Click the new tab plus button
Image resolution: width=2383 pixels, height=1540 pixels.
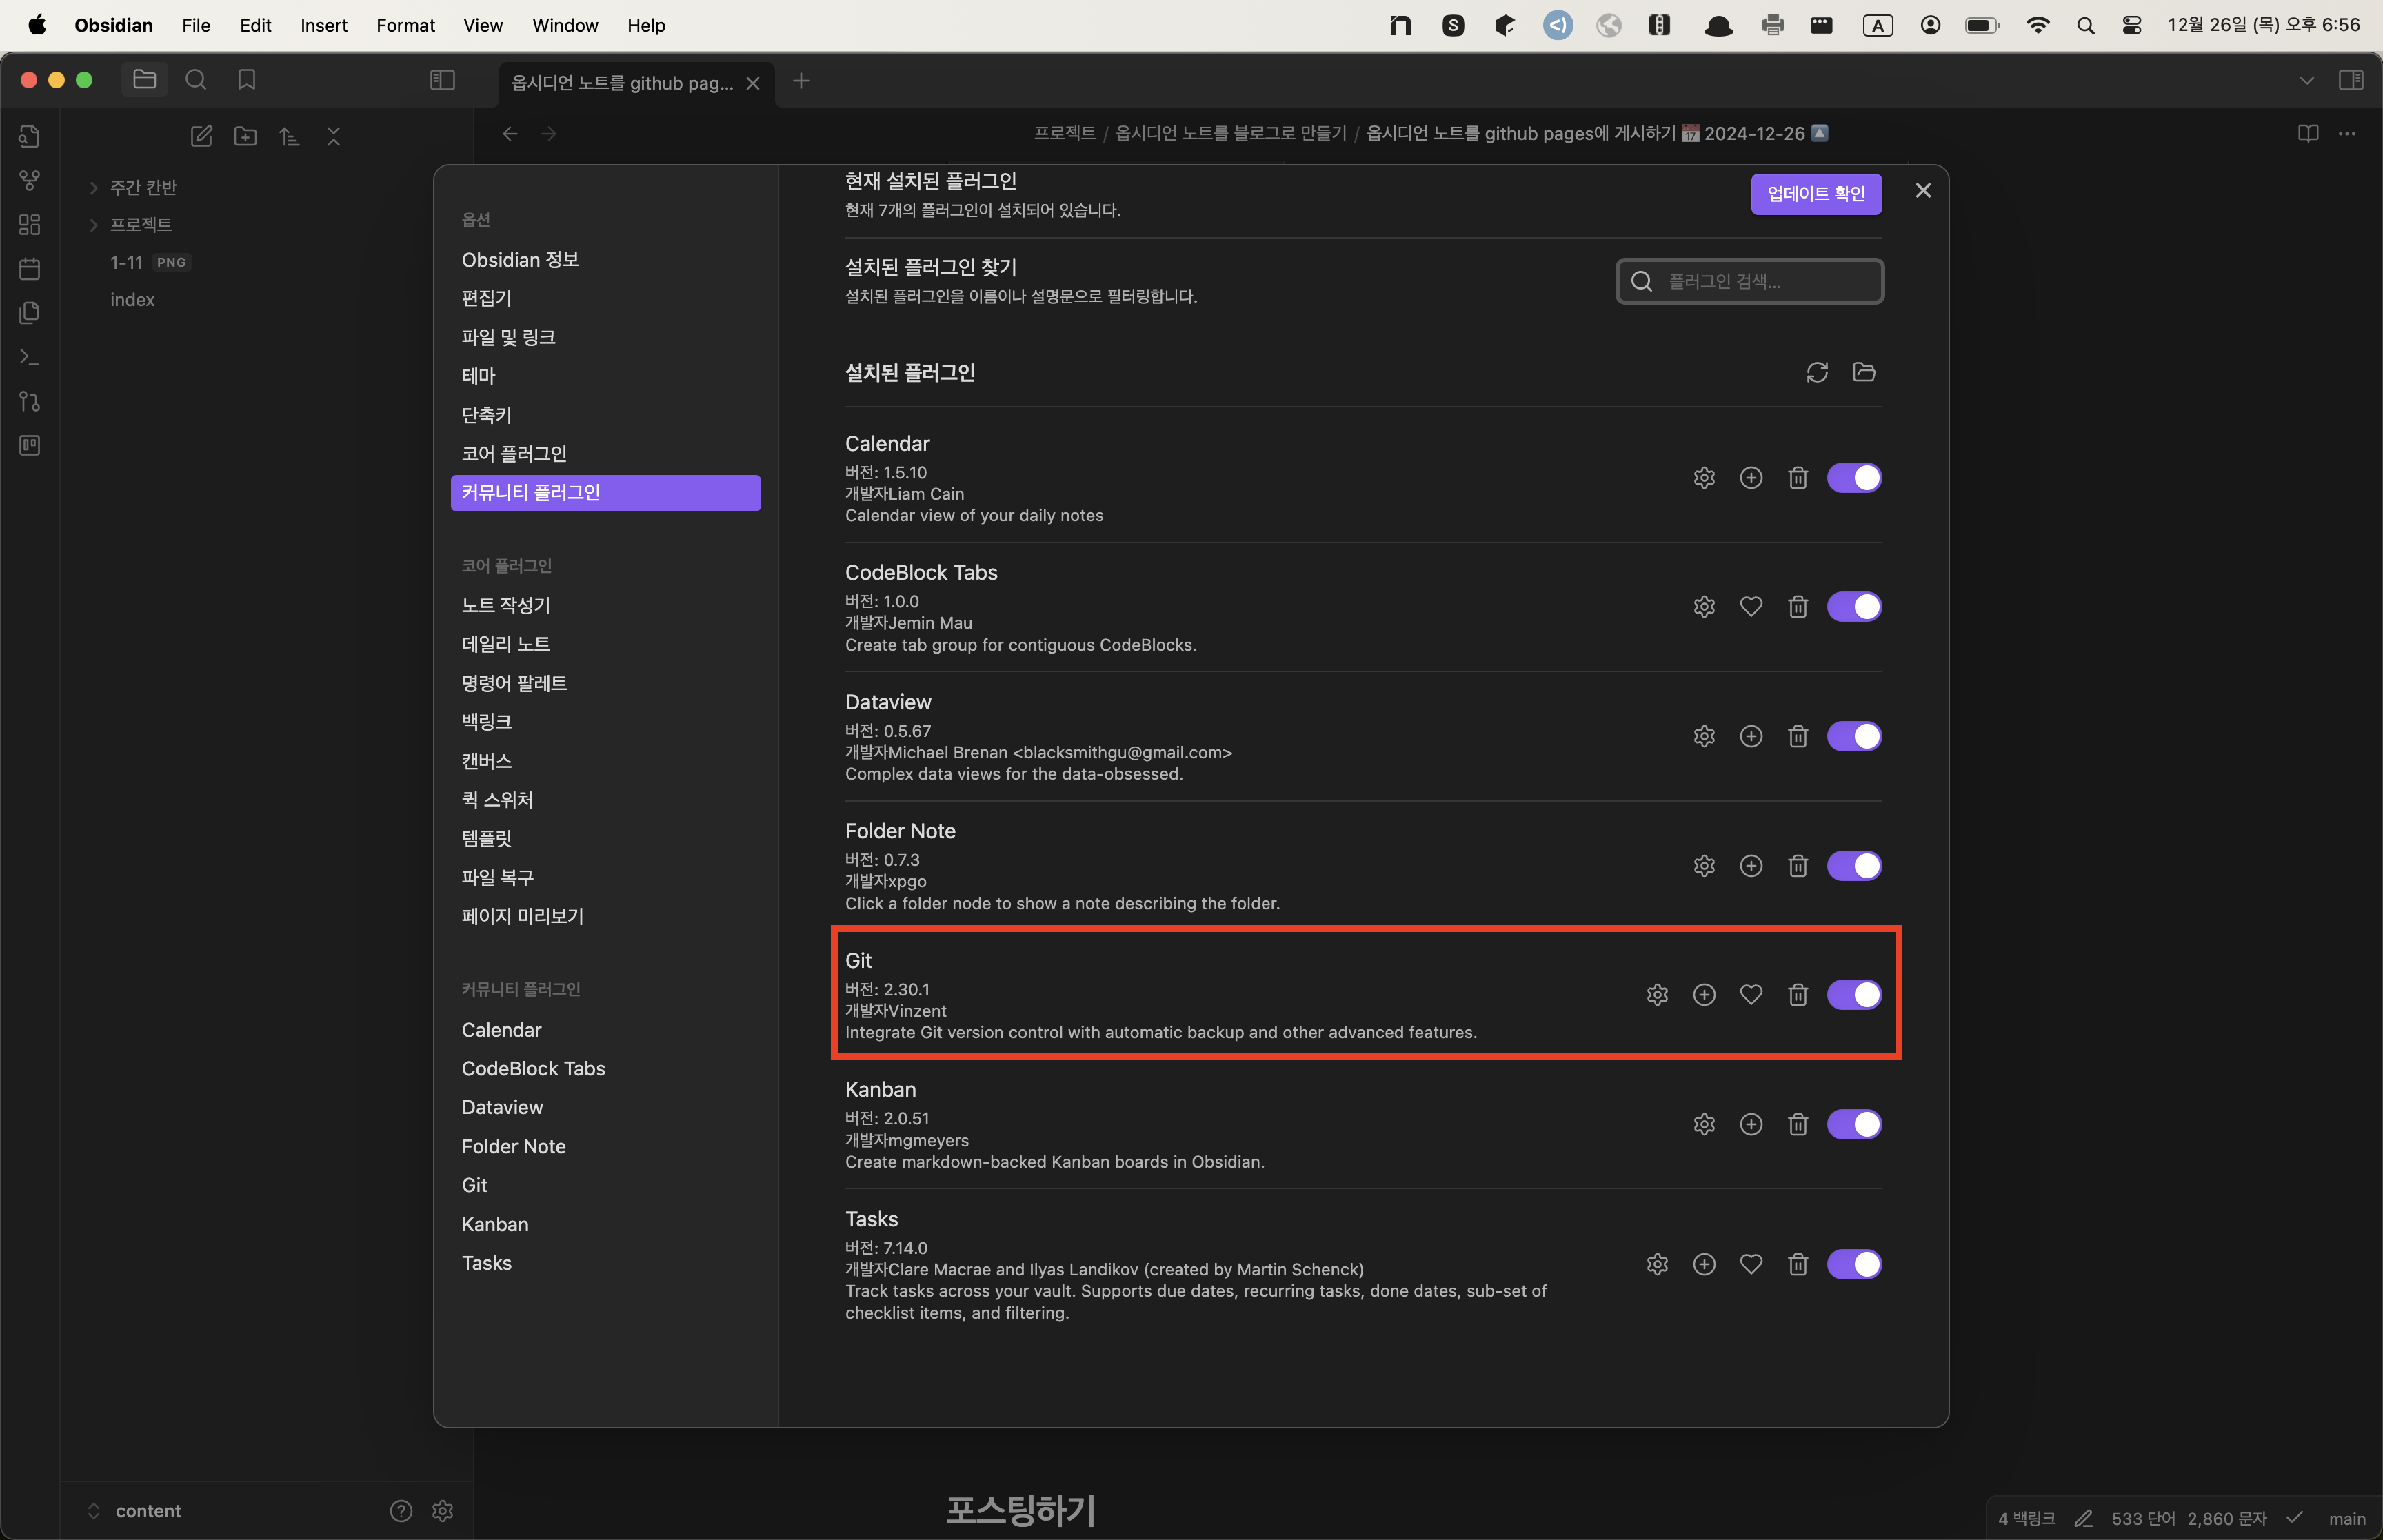point(801,80)
